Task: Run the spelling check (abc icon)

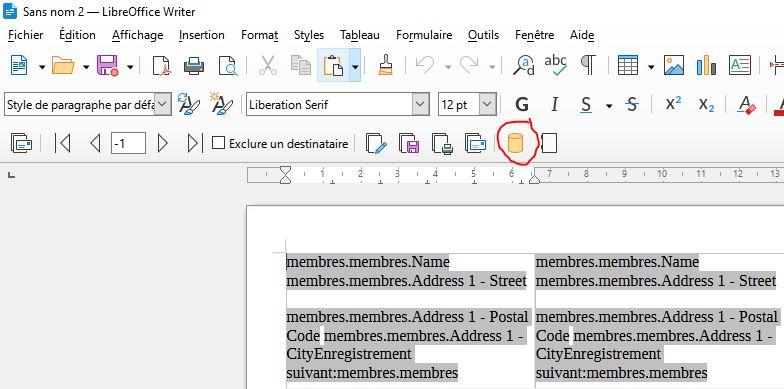Action: (556, 65)
